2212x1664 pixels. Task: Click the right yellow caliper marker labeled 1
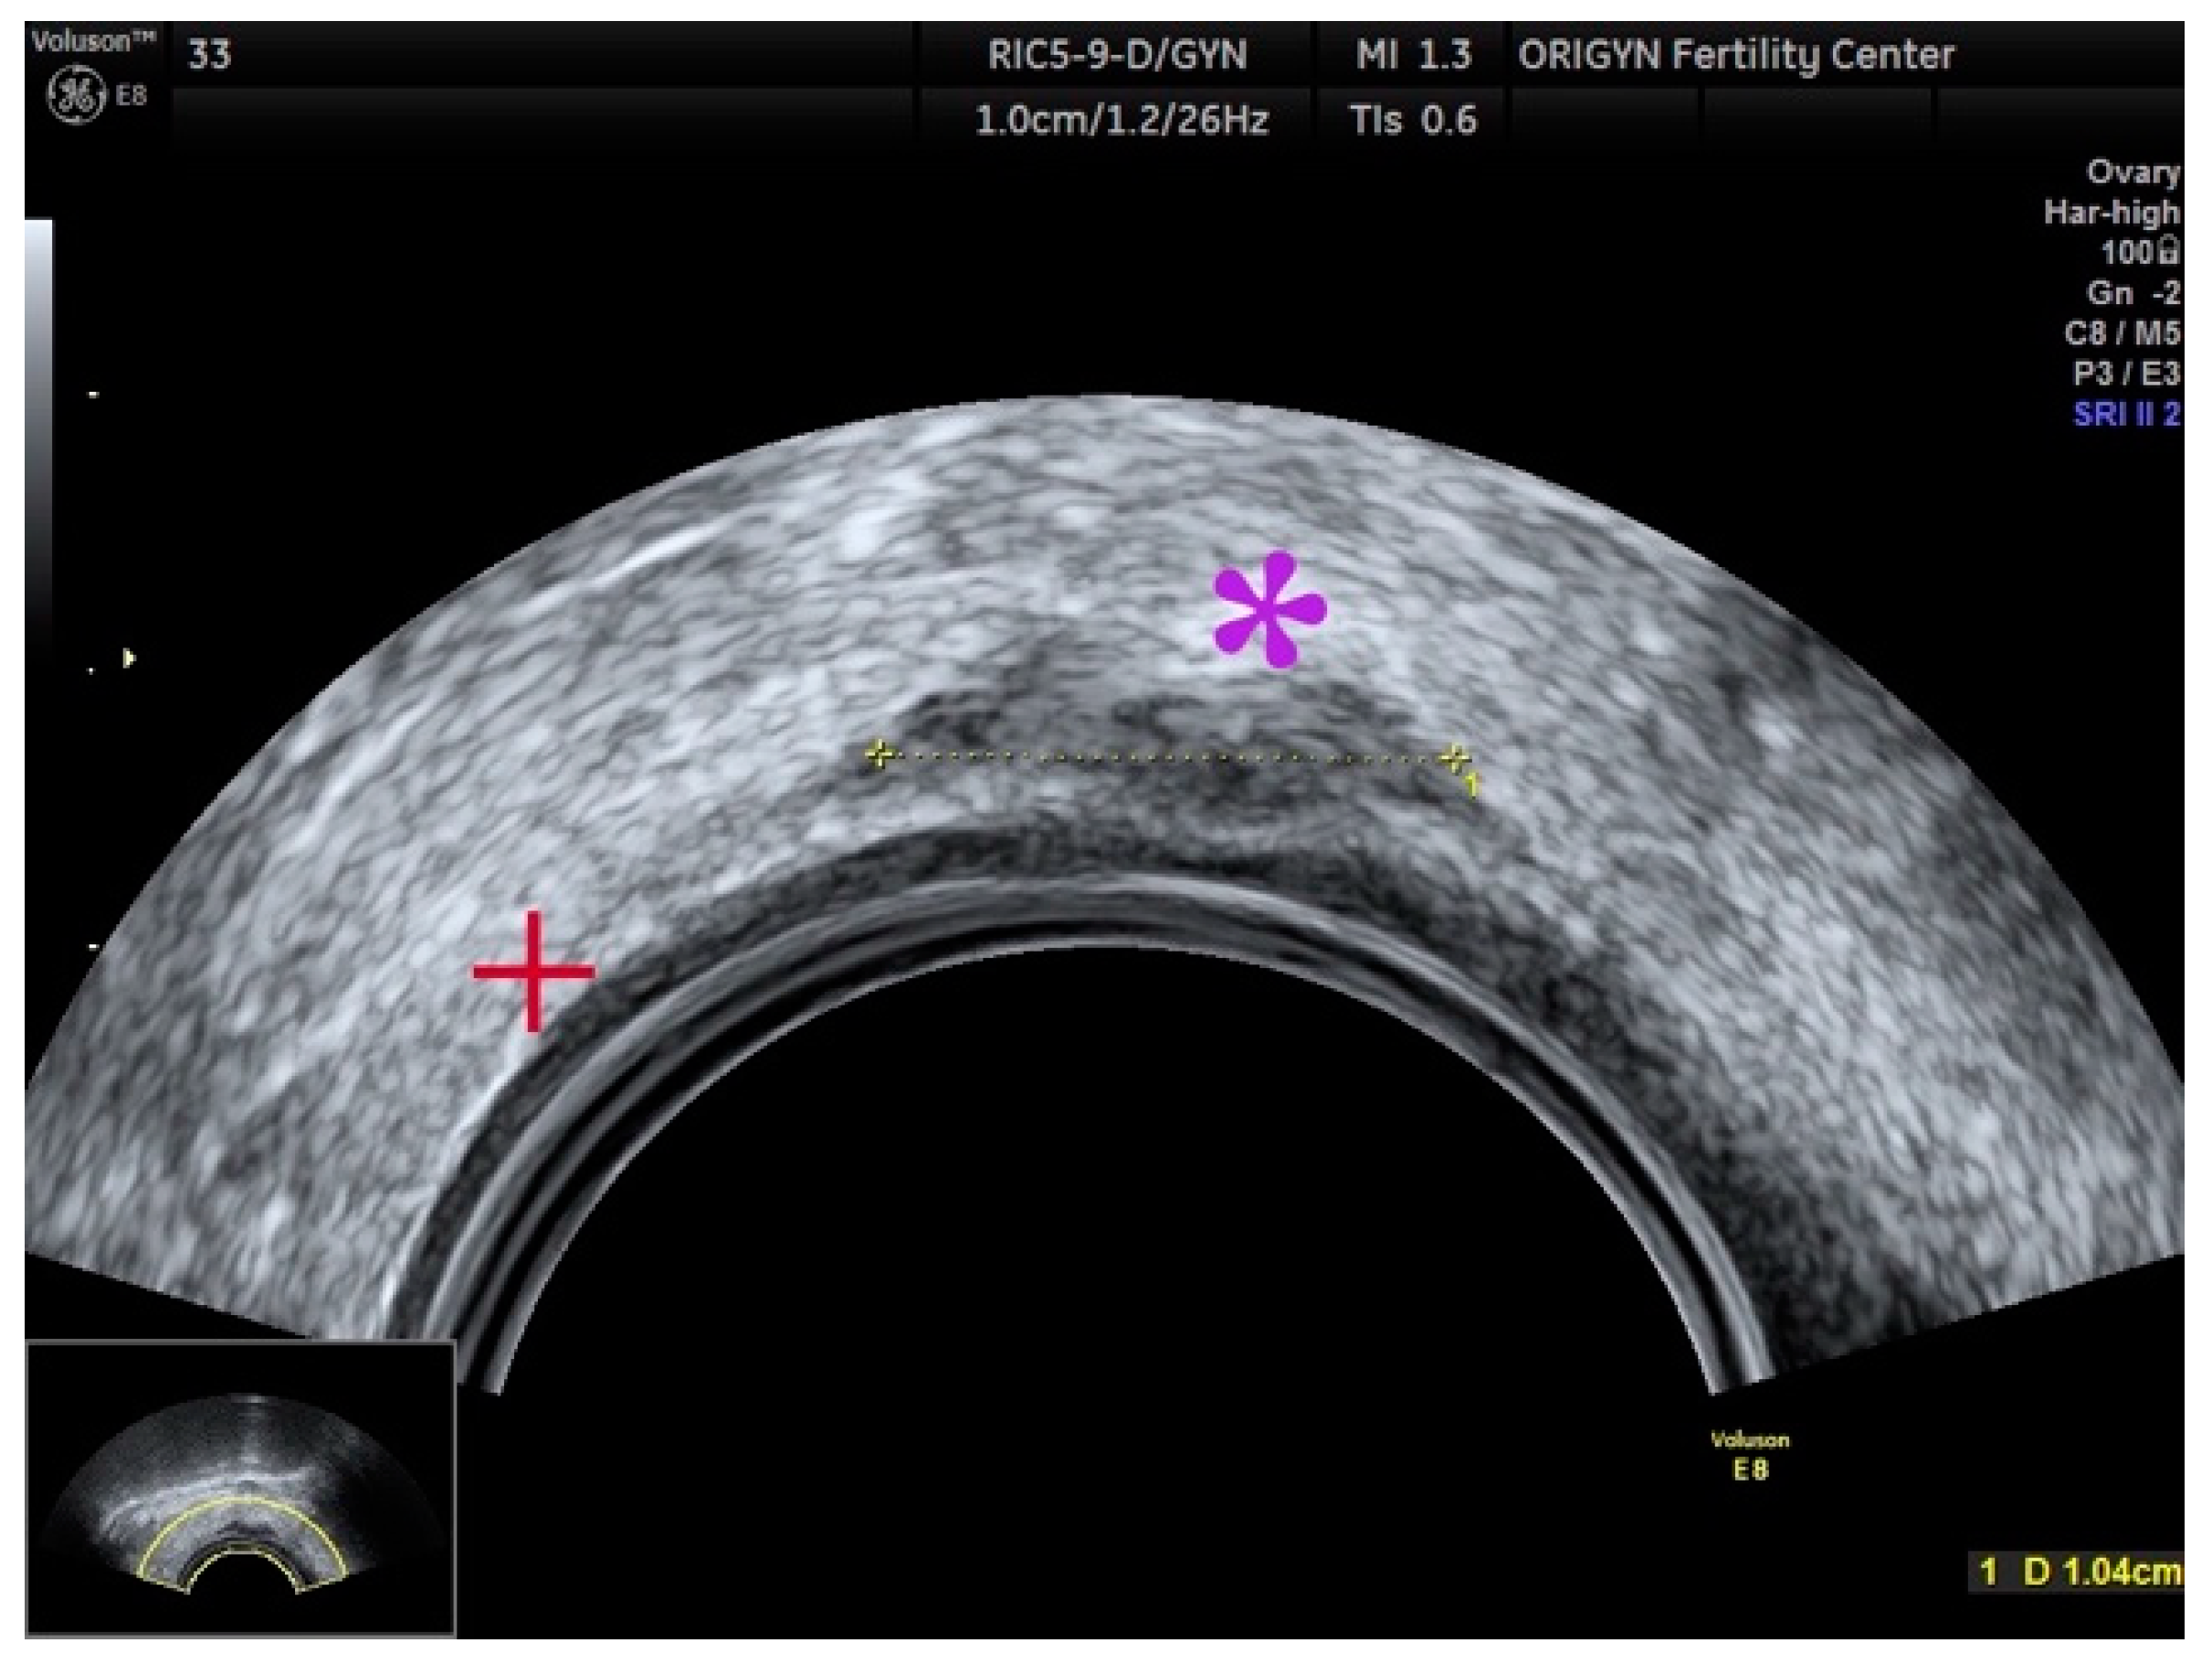[1455, 757]
